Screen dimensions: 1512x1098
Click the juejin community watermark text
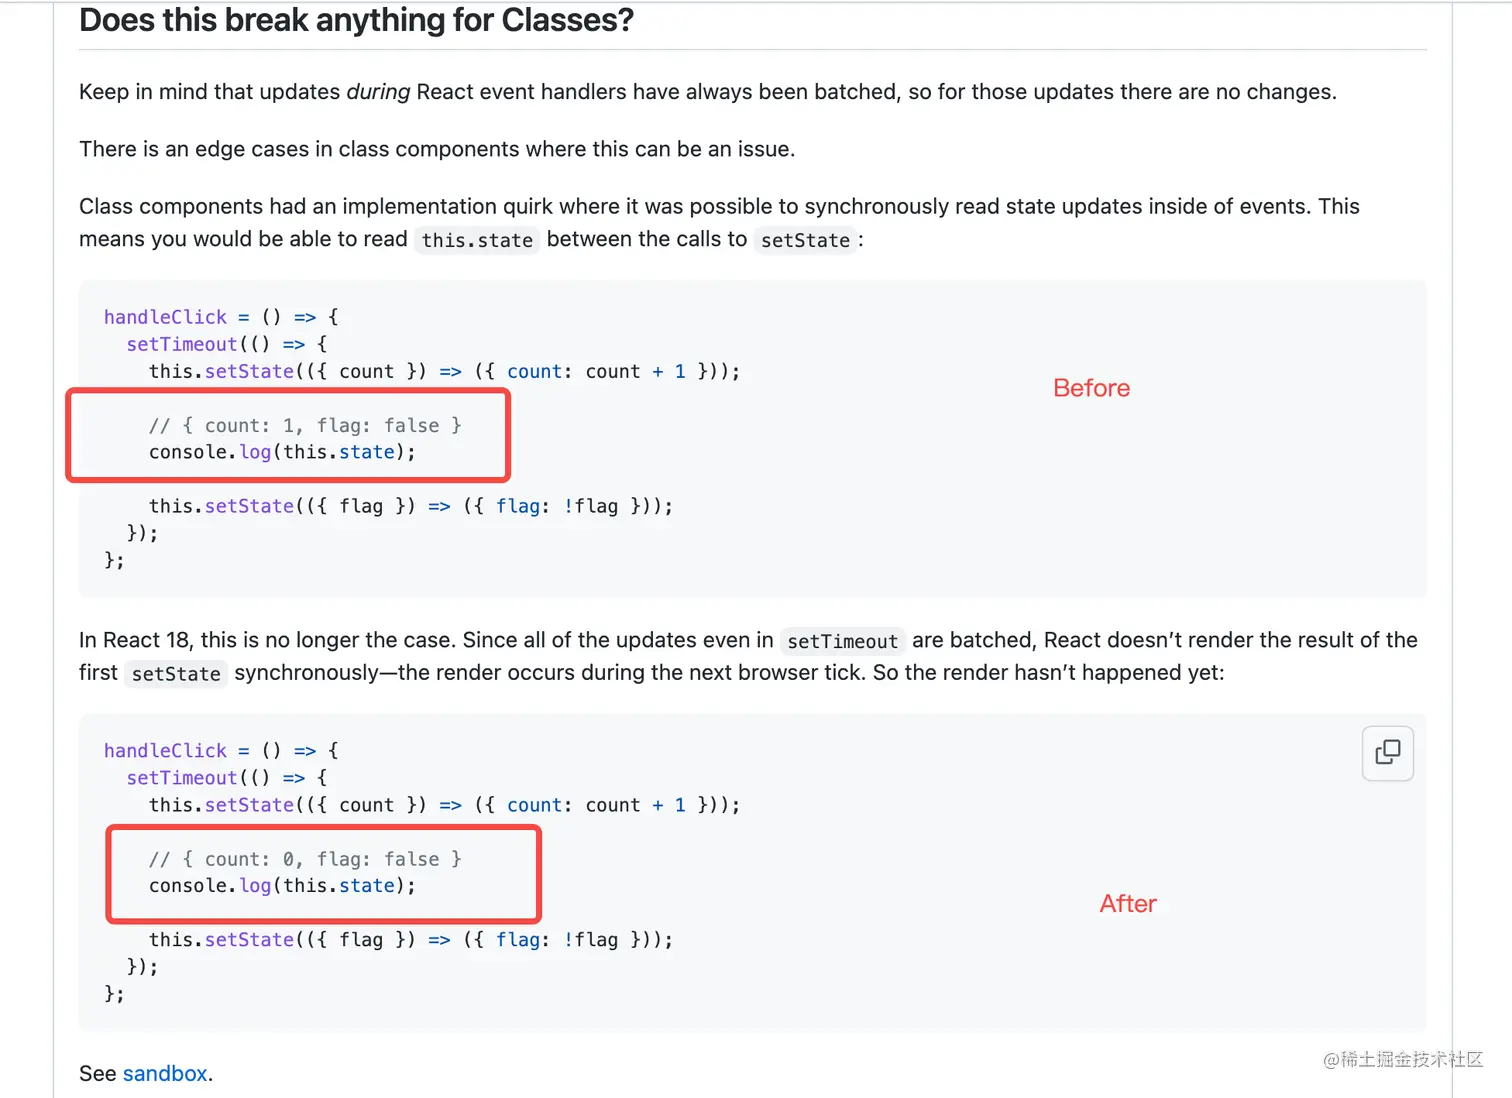(1402, 1059)
